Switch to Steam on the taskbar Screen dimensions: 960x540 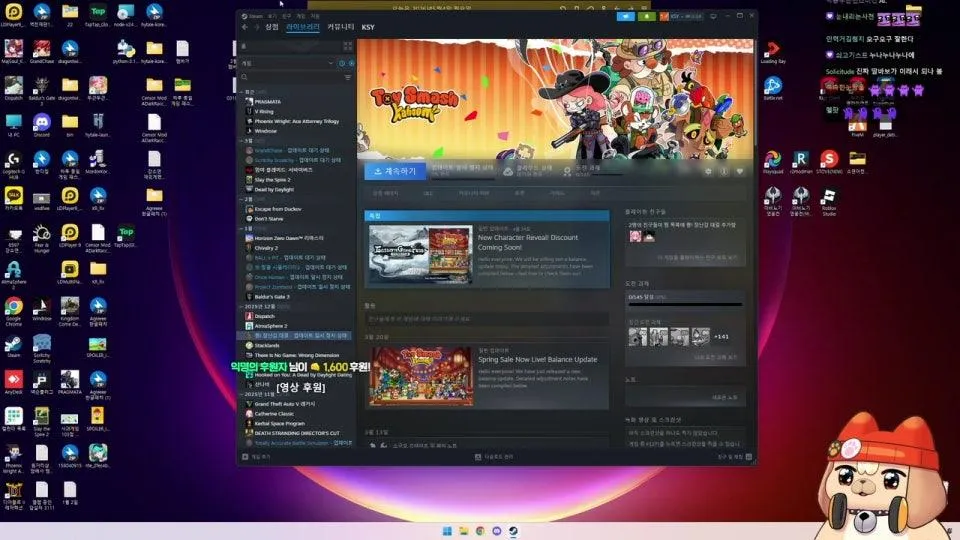[x=513, y=531]
